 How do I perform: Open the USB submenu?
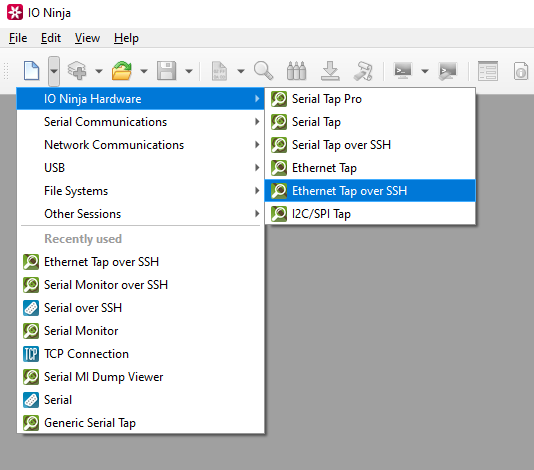point(141,168)
